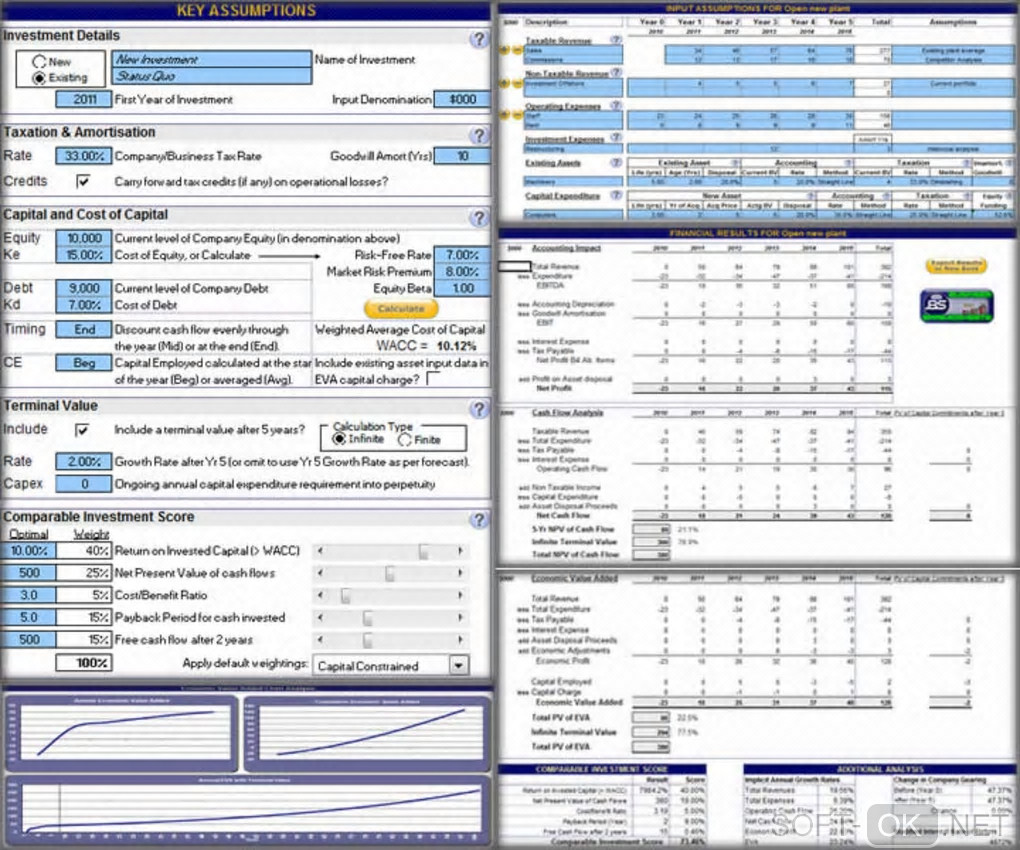Select Infinite calculation type
Screen dimensions: 1020x850
point(339,440)
